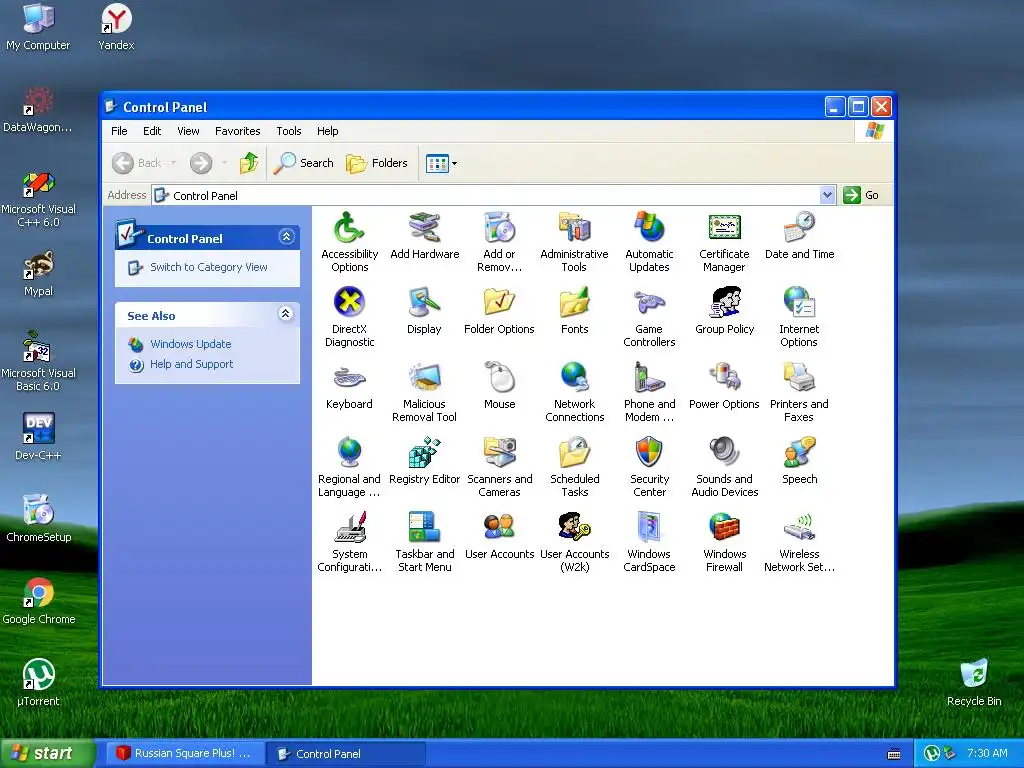The width and height of the screenshot is (1024, 768).
Task: Go up one folder level
Action: tap(249, 163)
